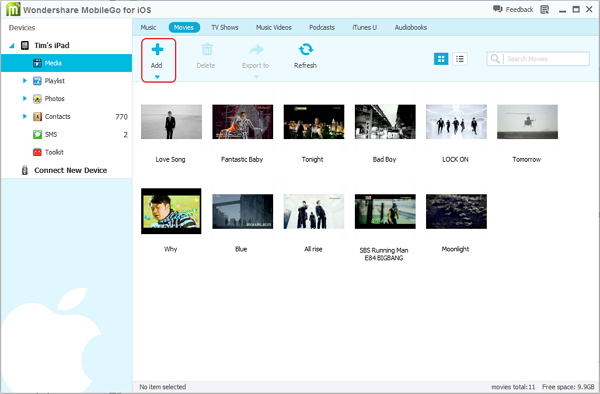Click the Toolkit sidebar icon
The height and width of the screenshot is (394, 600).
coord(37,152)
